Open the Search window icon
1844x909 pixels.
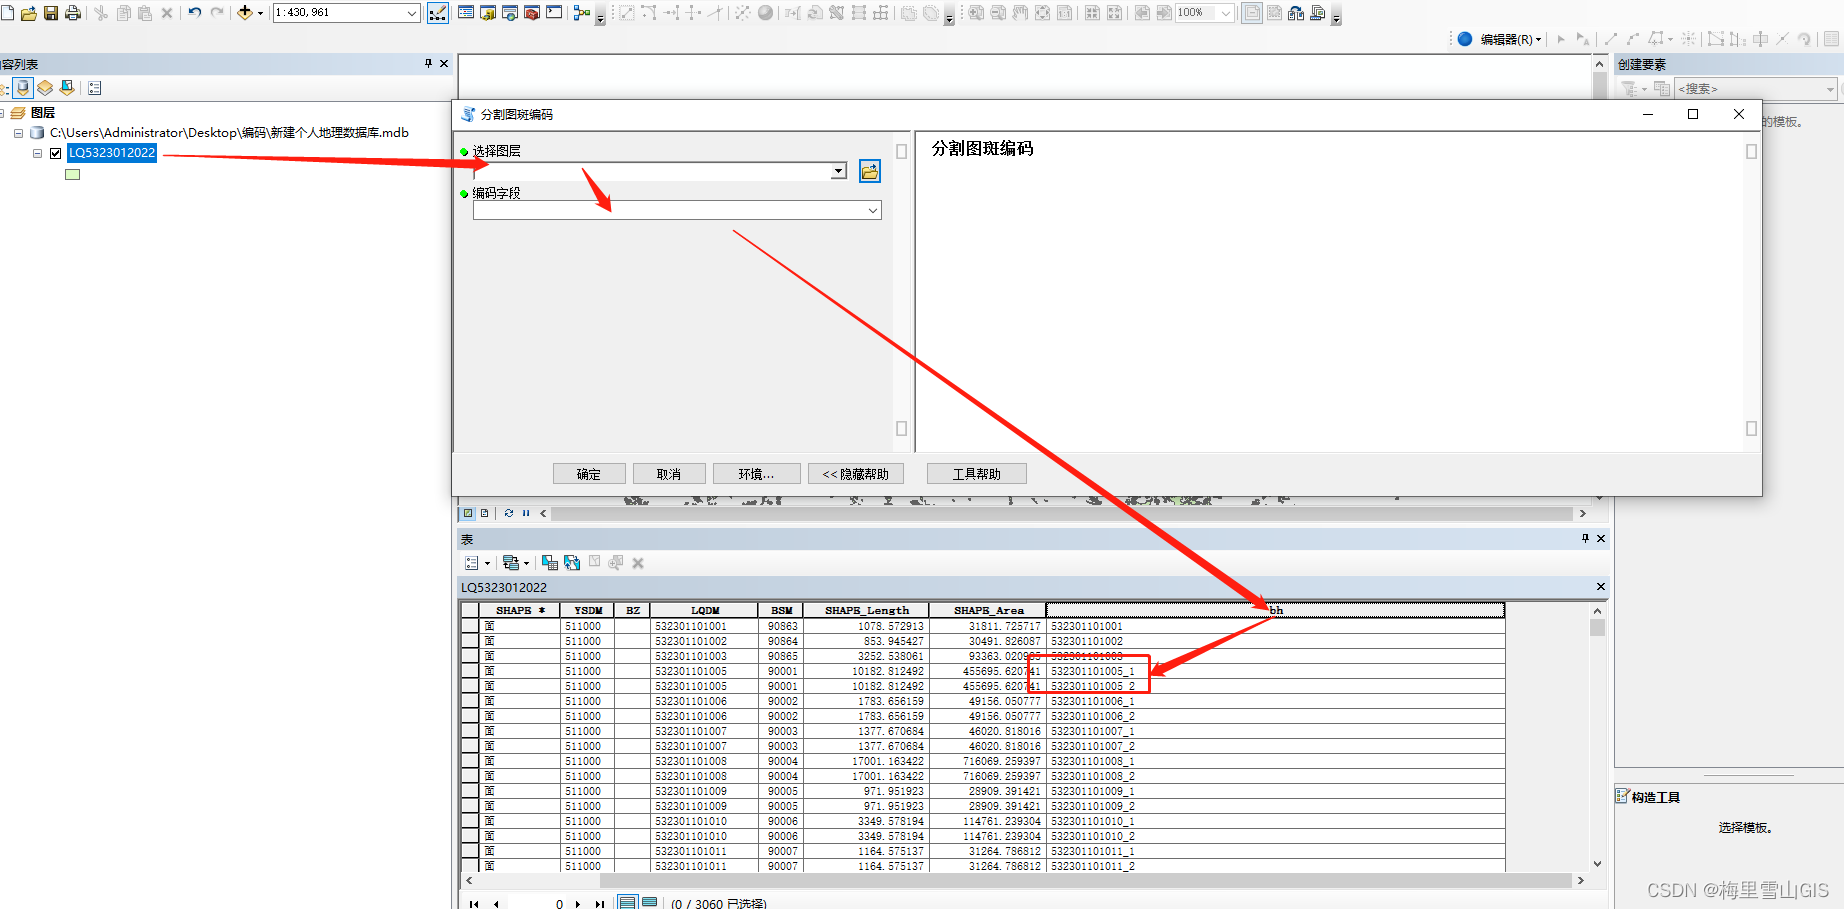coord(510,13)
